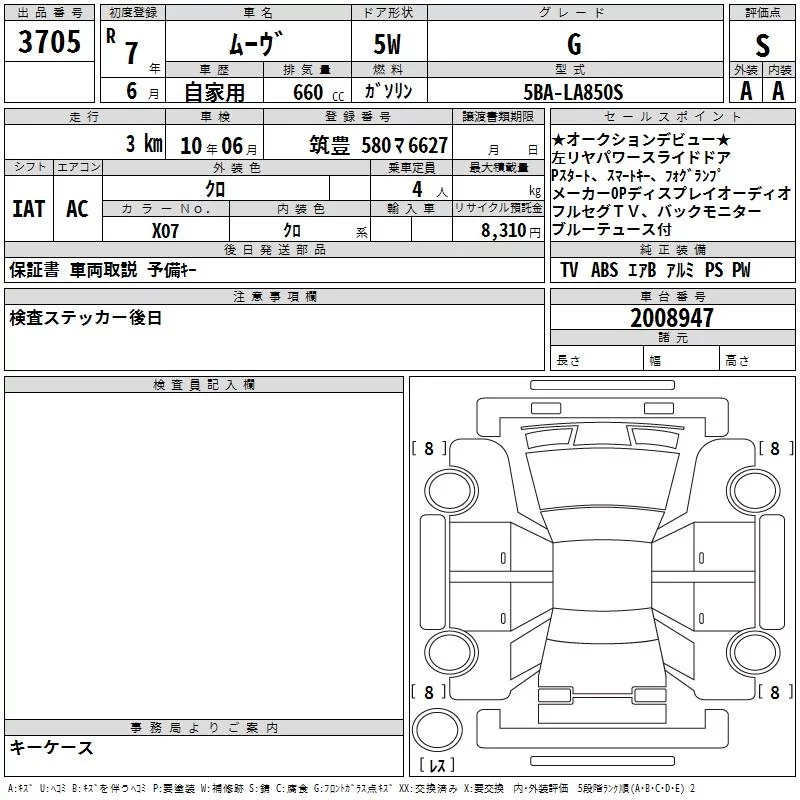Screen dimensions: 800x800
Task: Click the vehicle history 自家用
Action: (x=214, y=92)
